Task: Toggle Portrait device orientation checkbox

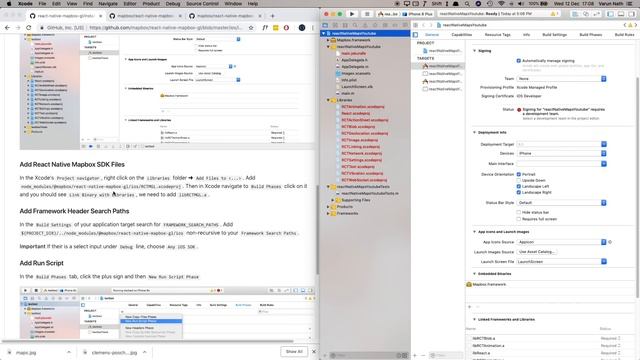Action: 519,174
